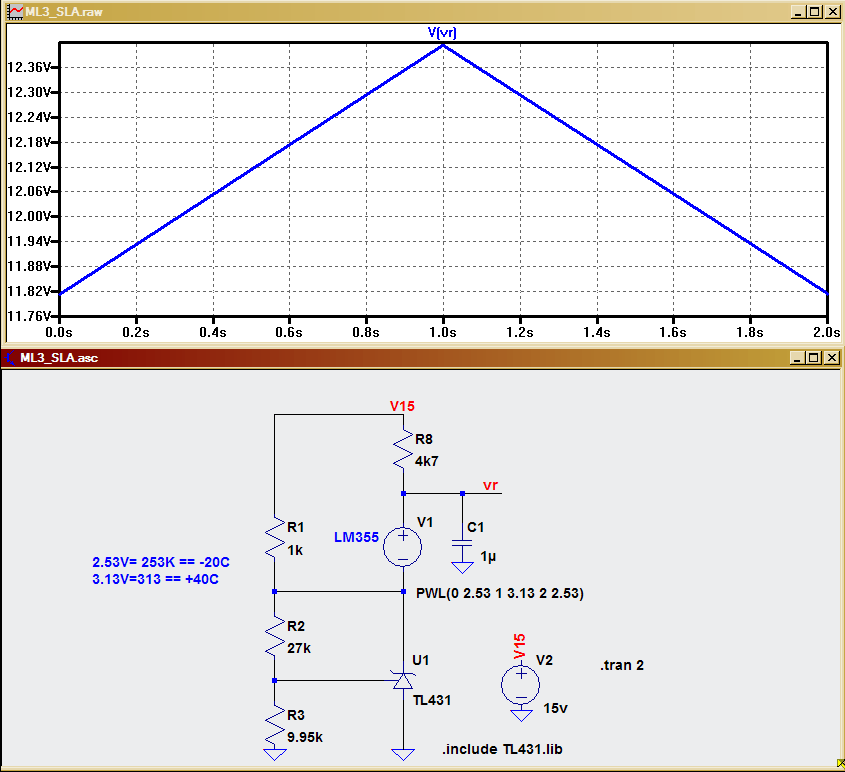
Task: Click the vr net label
Action: tap(490, 485)
